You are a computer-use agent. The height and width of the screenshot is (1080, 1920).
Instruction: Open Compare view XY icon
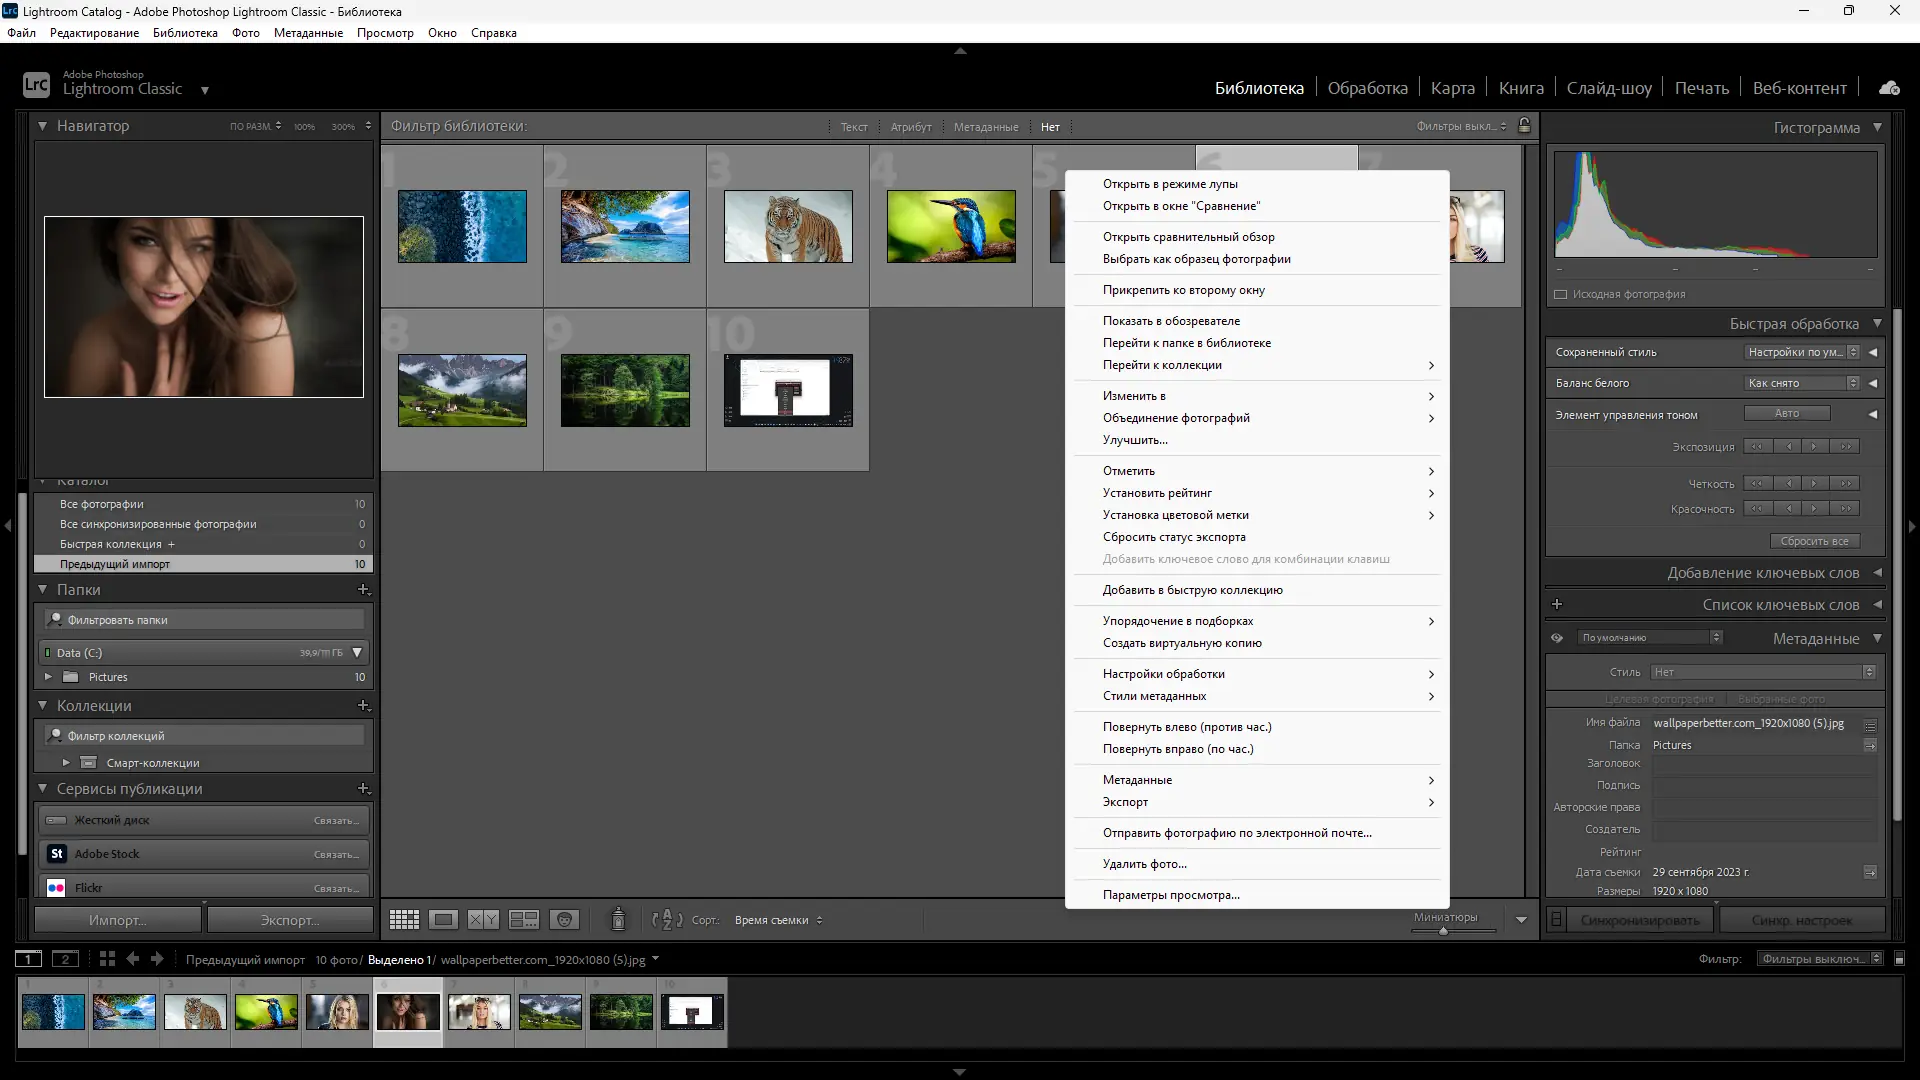[x=483, y=920]
